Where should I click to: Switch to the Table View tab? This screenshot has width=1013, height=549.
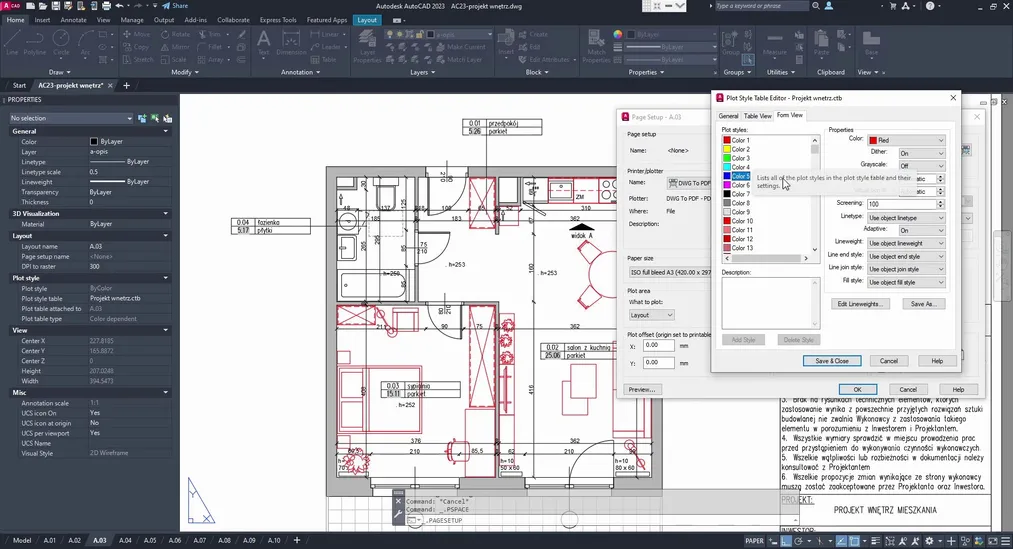pyautogui.click(x=757, y=116)
